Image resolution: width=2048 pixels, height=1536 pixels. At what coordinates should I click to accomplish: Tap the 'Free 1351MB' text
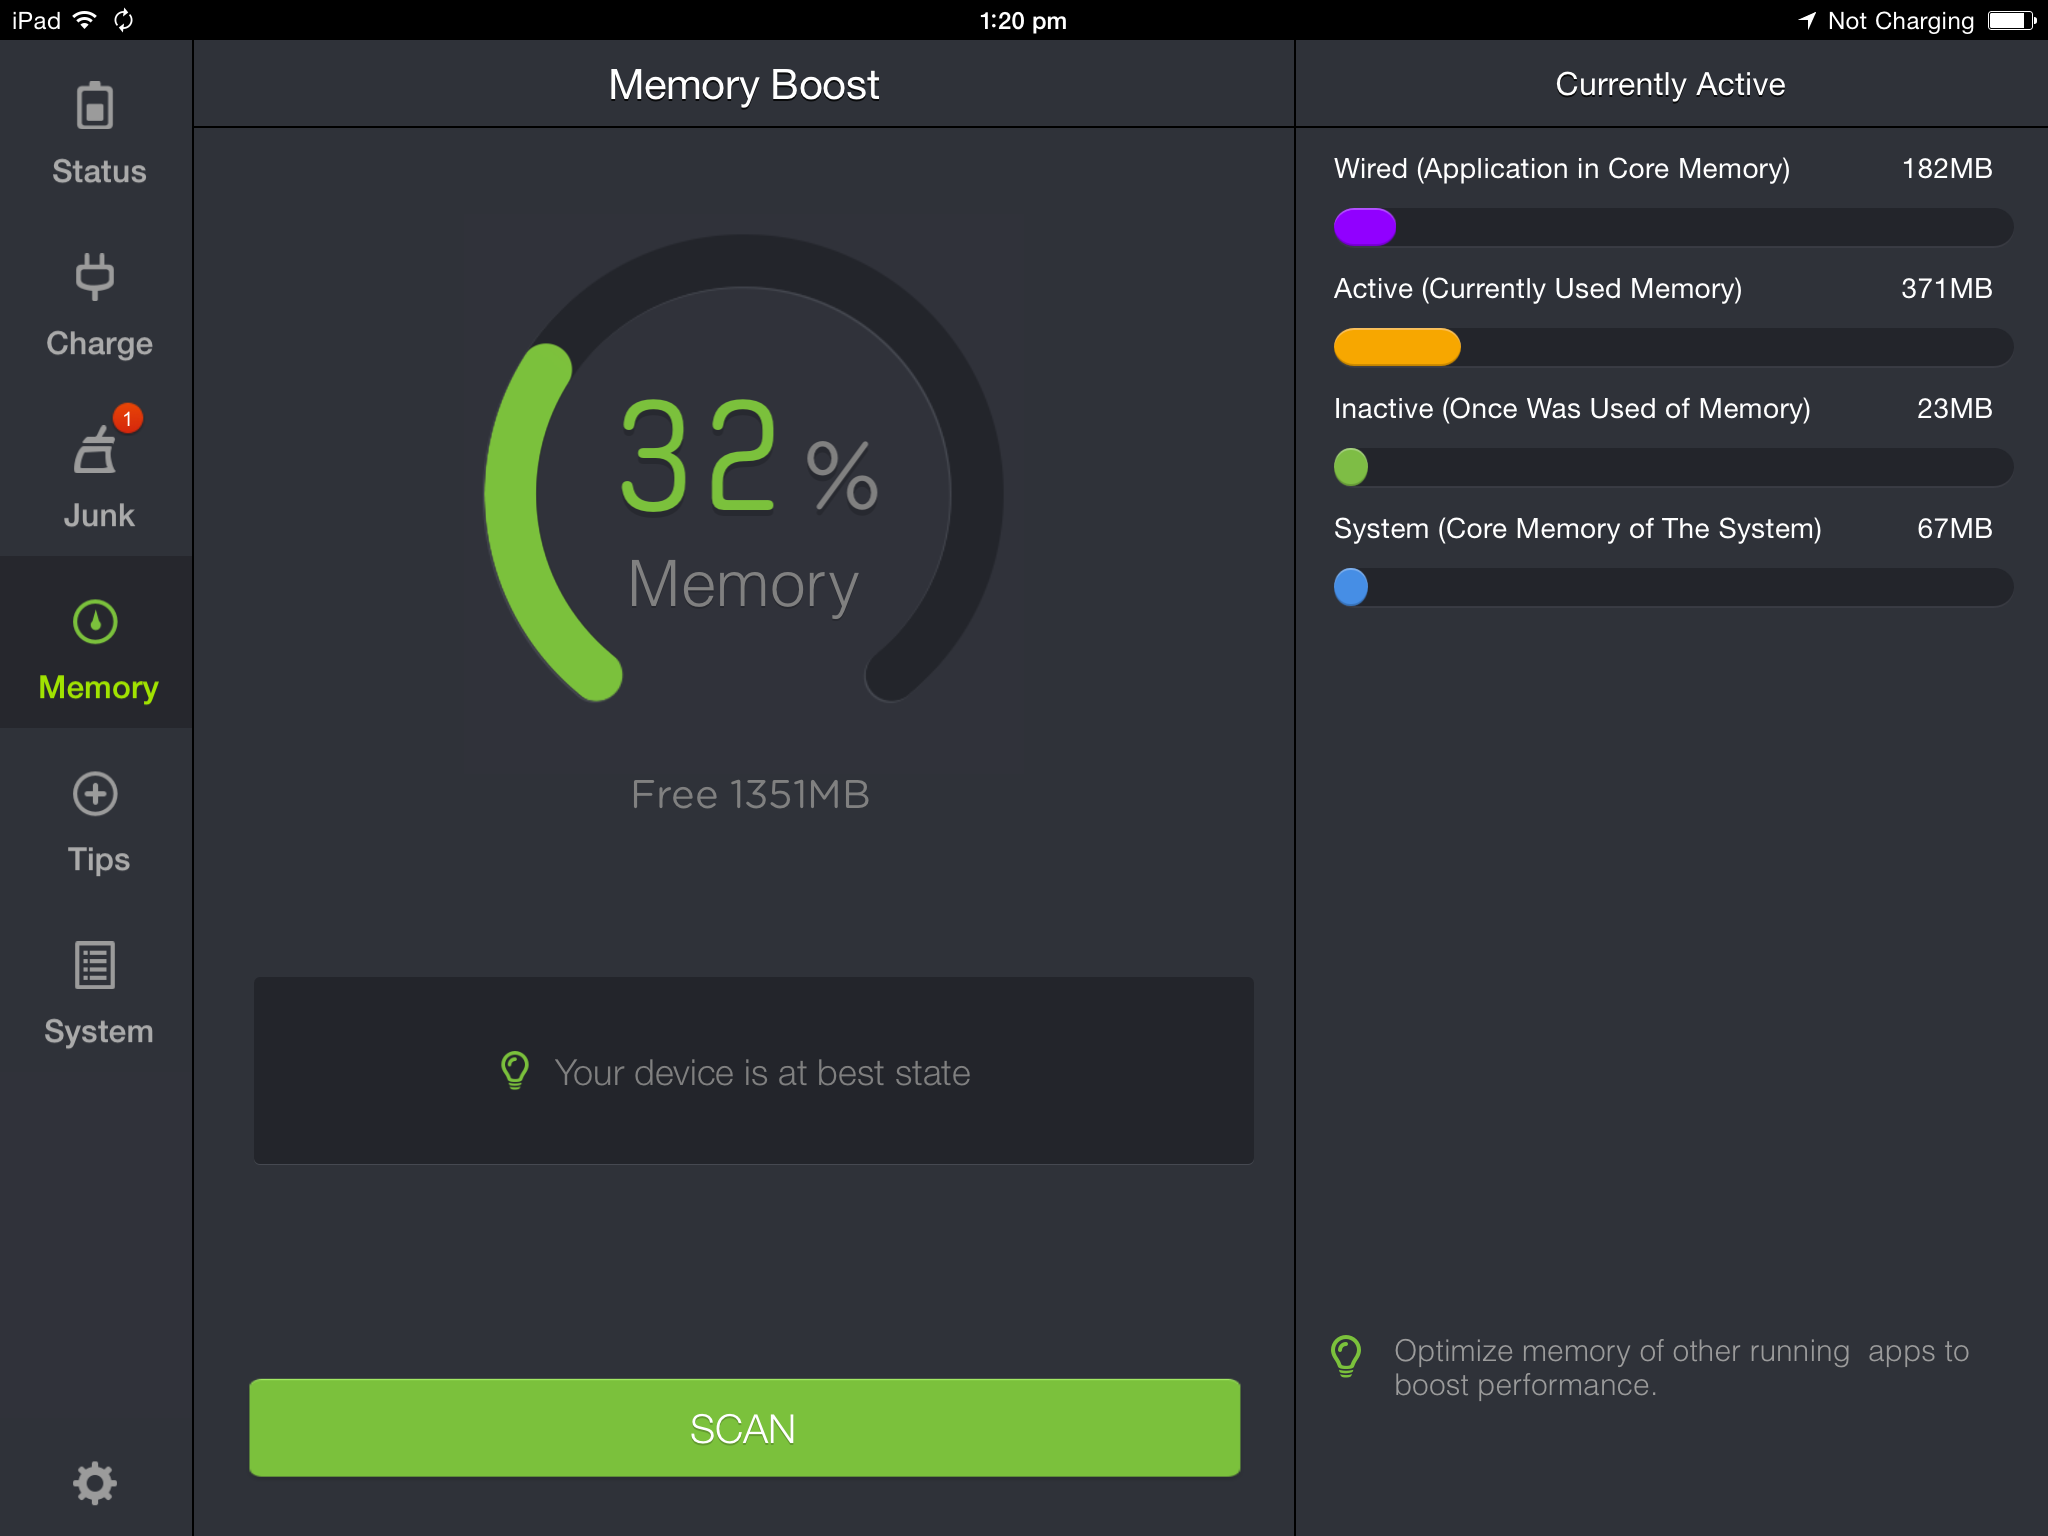pyautogui.click(x=750, y=795)
